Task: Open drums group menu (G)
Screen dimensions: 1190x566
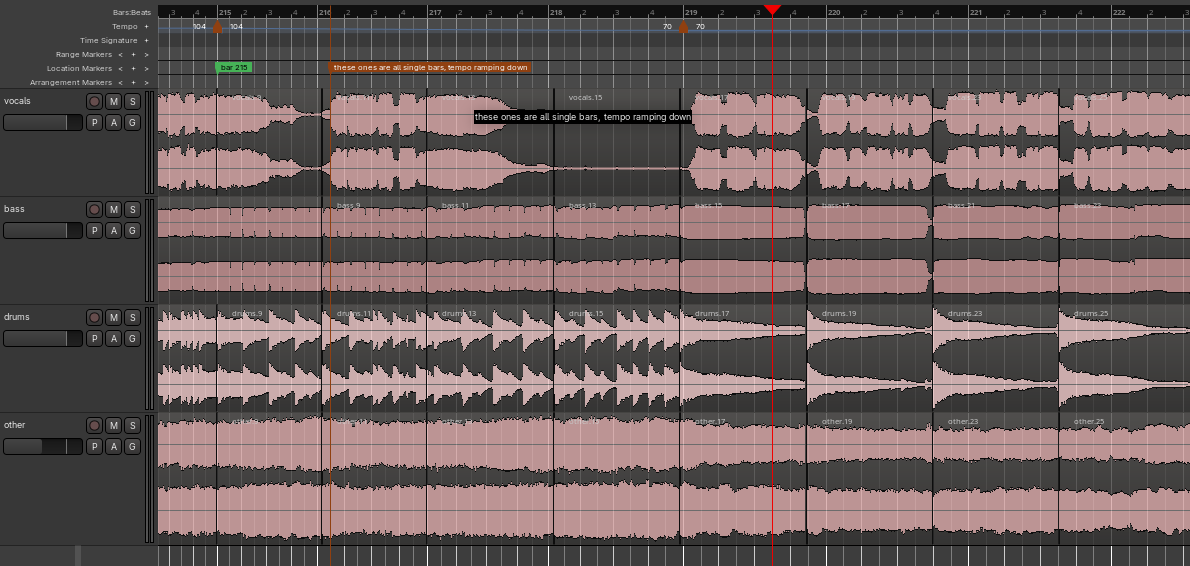Action: [132, 338]
